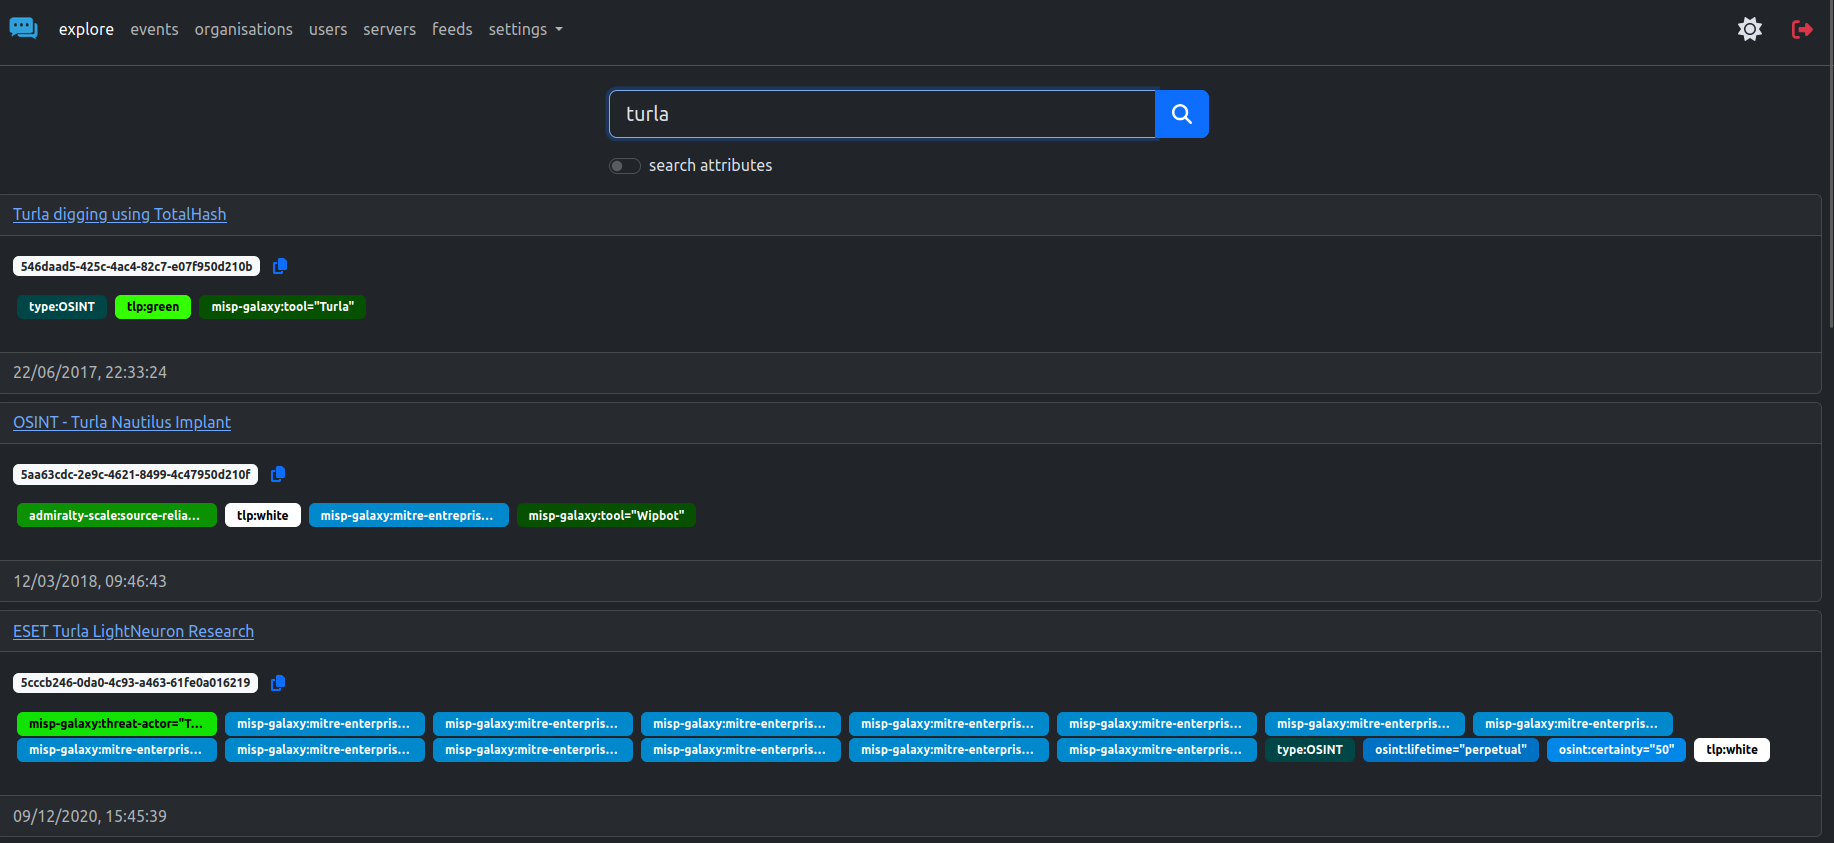The image size is (1834, 843).
Task: Go to the events page
Action: pos(154,29)
